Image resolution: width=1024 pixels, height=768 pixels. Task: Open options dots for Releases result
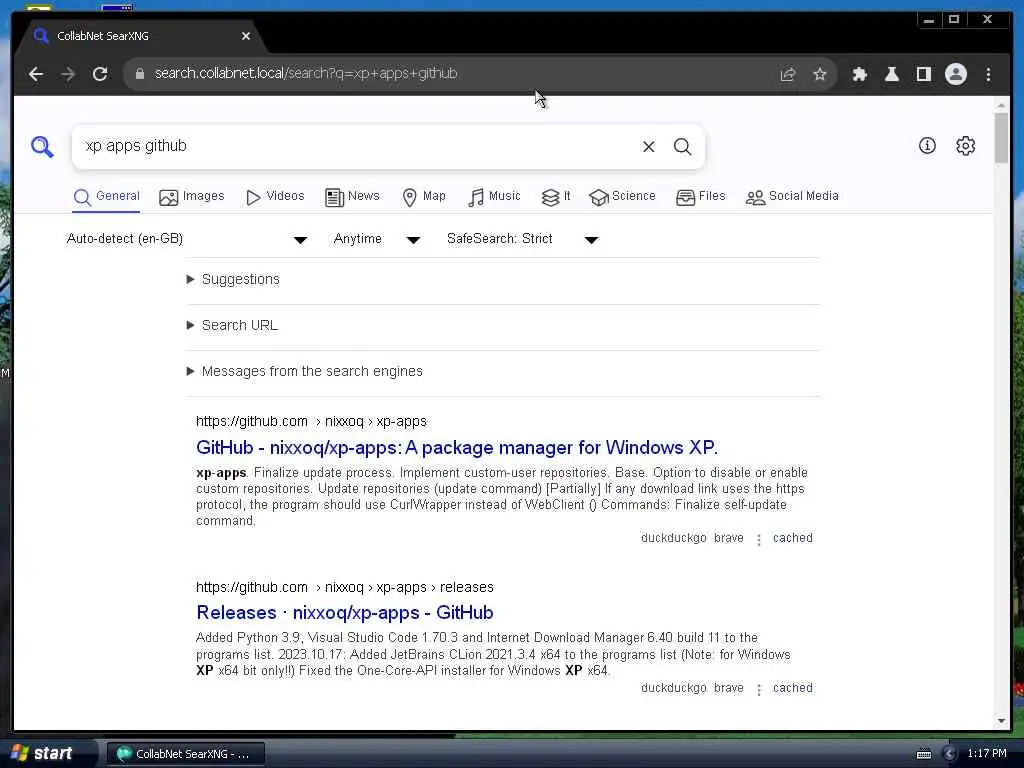click(758, 690)
